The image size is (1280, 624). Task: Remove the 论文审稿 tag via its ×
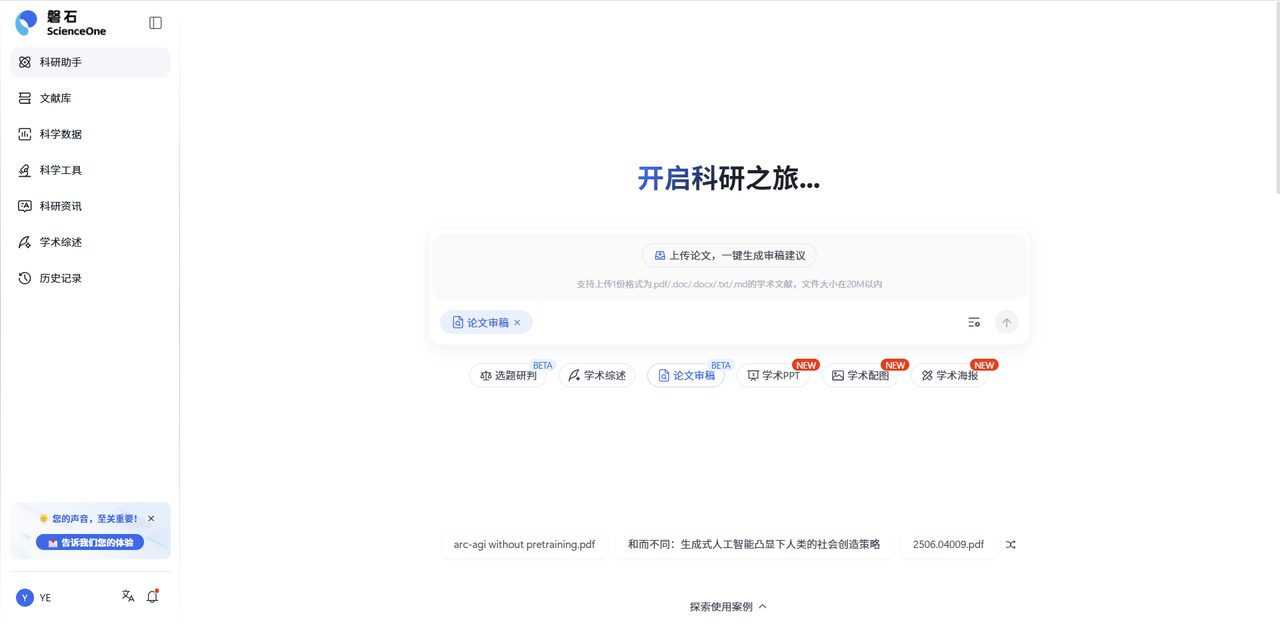(x=518, y=322)
